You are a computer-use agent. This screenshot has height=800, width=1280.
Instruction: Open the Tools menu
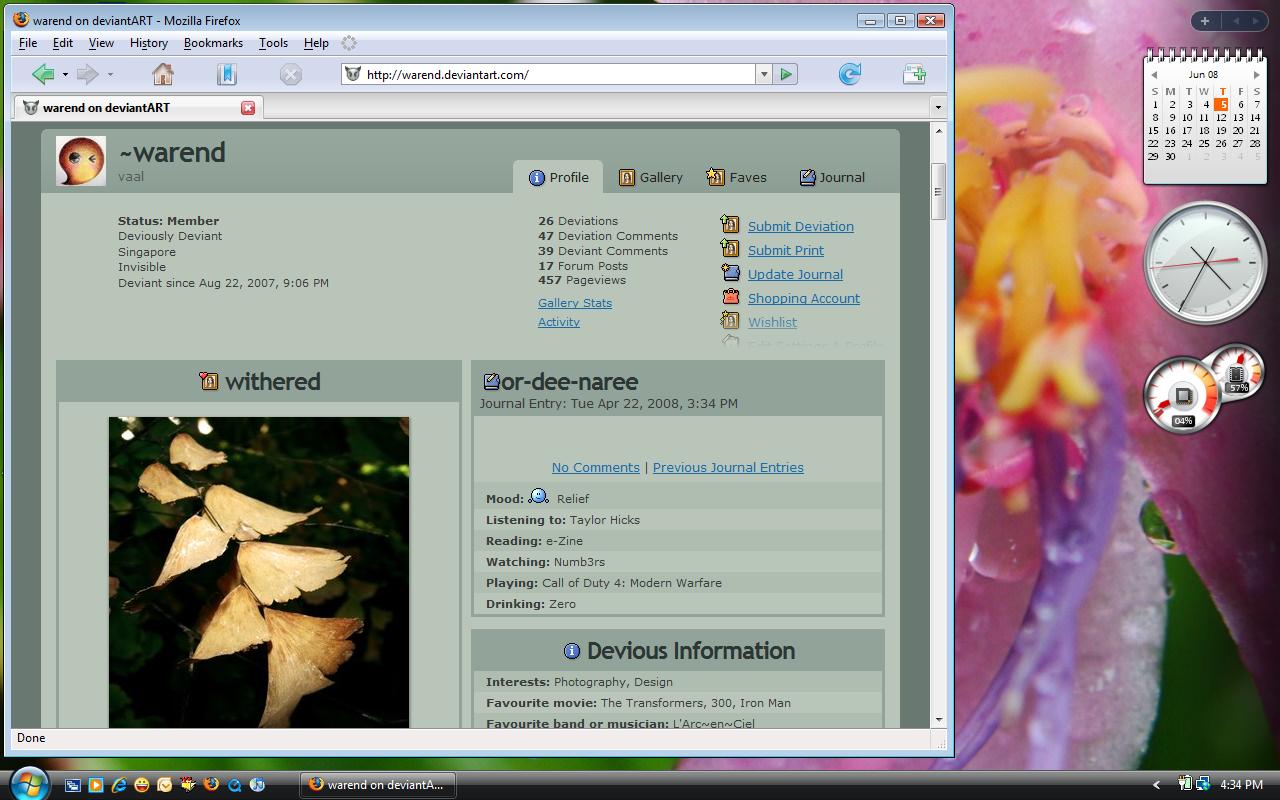[273, 43]
